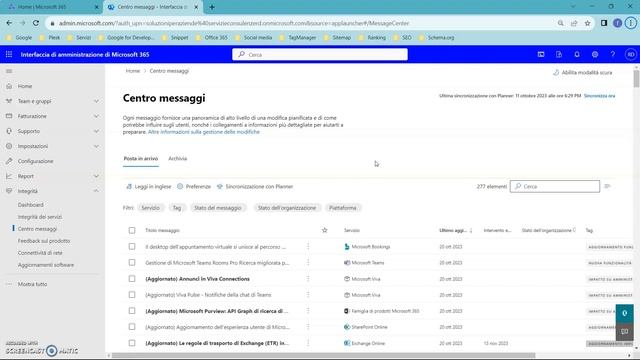Image resolution: width=640 pixels, height=360 pixels.
Task: Open more actions for Viva Pulse message
Action: 308,295
